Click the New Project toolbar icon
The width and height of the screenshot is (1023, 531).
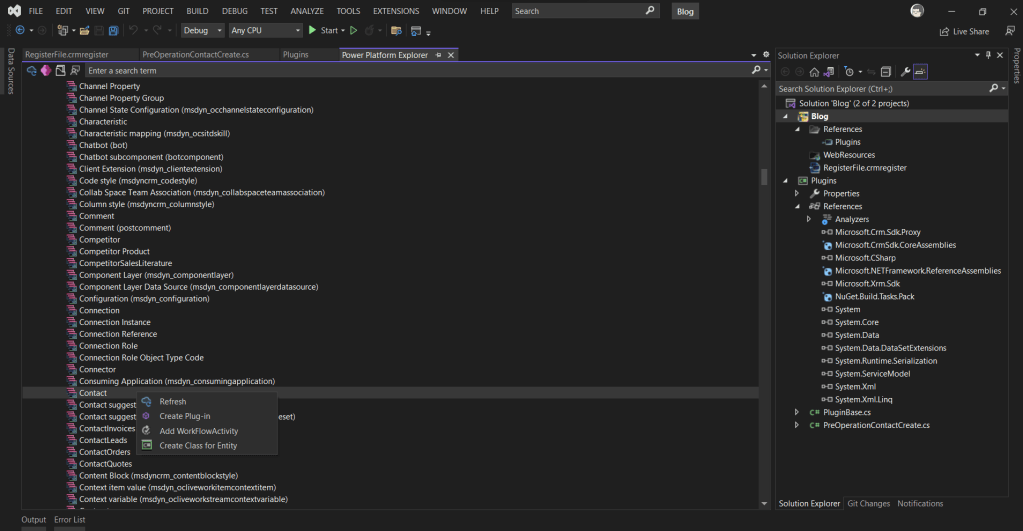[x=63, y=31]
